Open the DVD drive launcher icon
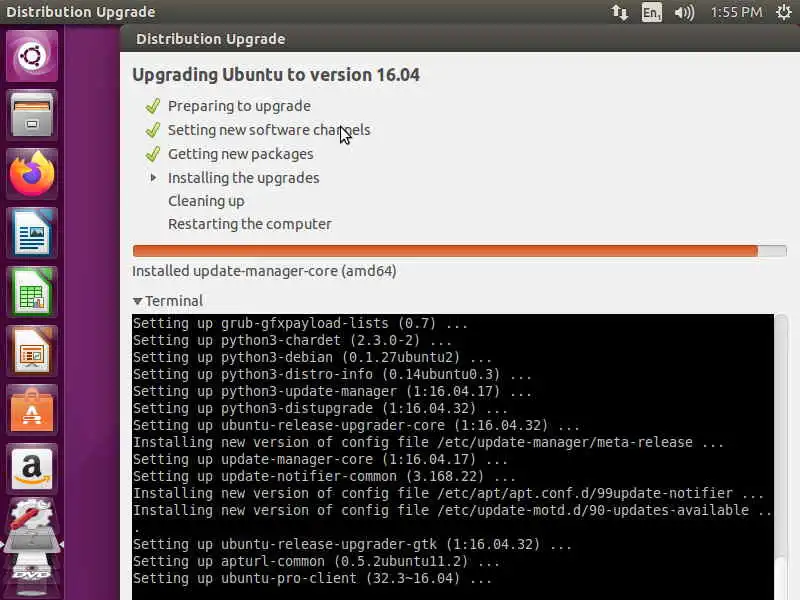 coord(32,571)
